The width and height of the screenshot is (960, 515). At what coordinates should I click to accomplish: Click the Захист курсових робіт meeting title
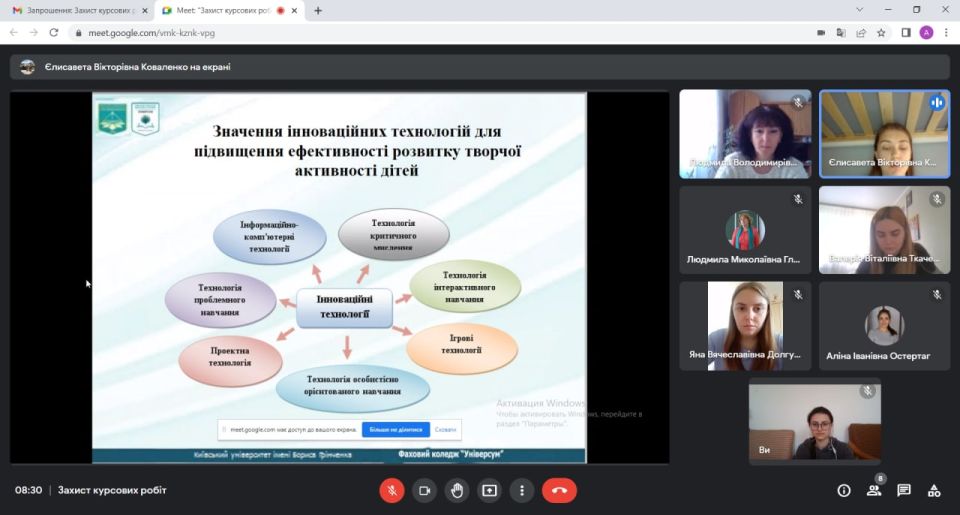click(112, 490)
